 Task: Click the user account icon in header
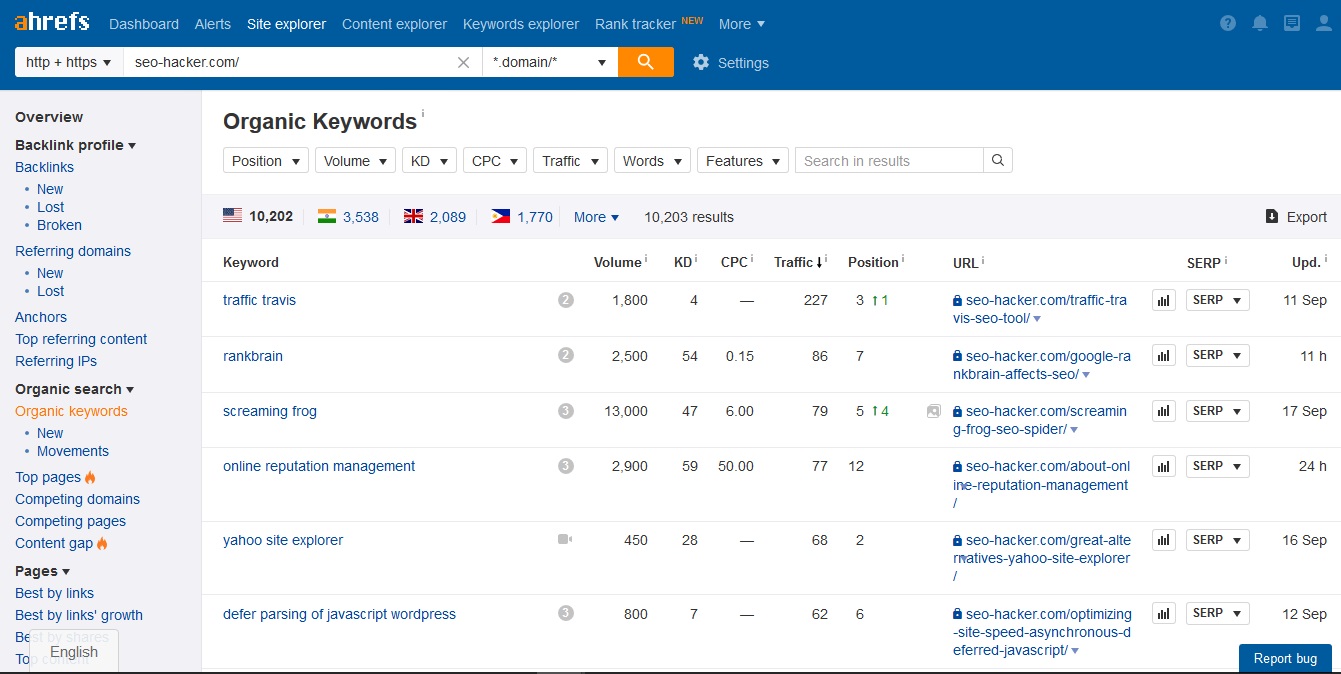(x=1323, y=24)
